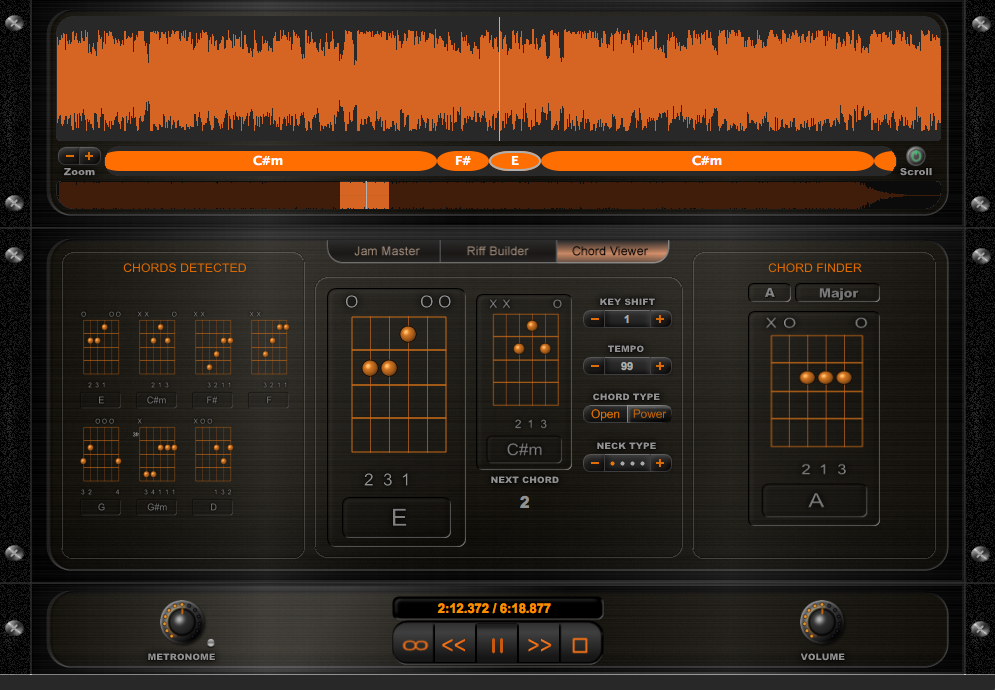Pause the playing track
The height and width of the screenshot is (690, 995).
[497, 643]
